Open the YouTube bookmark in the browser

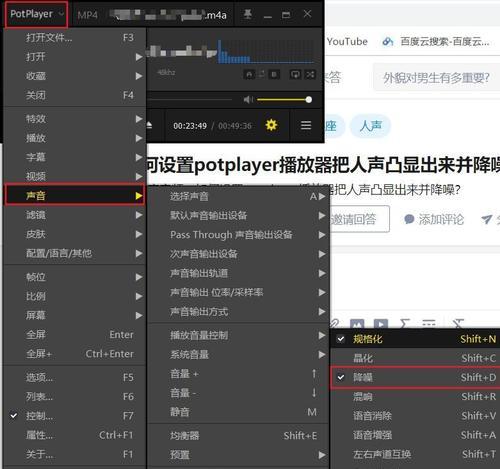[347, 42]
